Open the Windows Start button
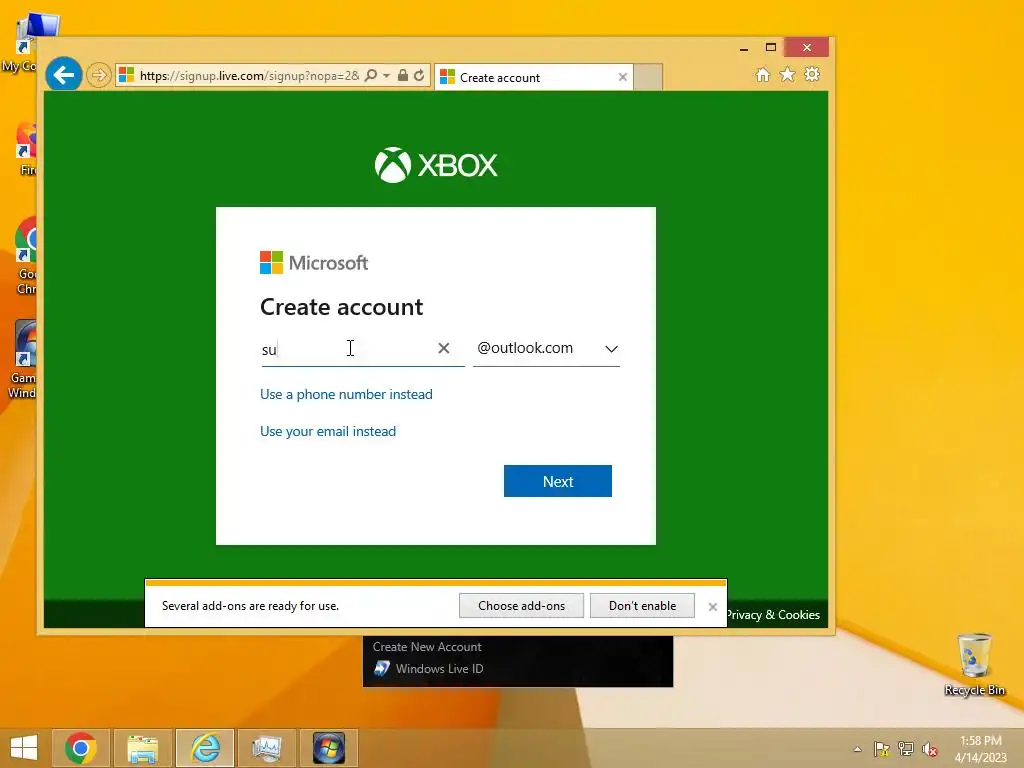Image resolution: width=1024 pixels, height=768 pixels. pos(24,748)
